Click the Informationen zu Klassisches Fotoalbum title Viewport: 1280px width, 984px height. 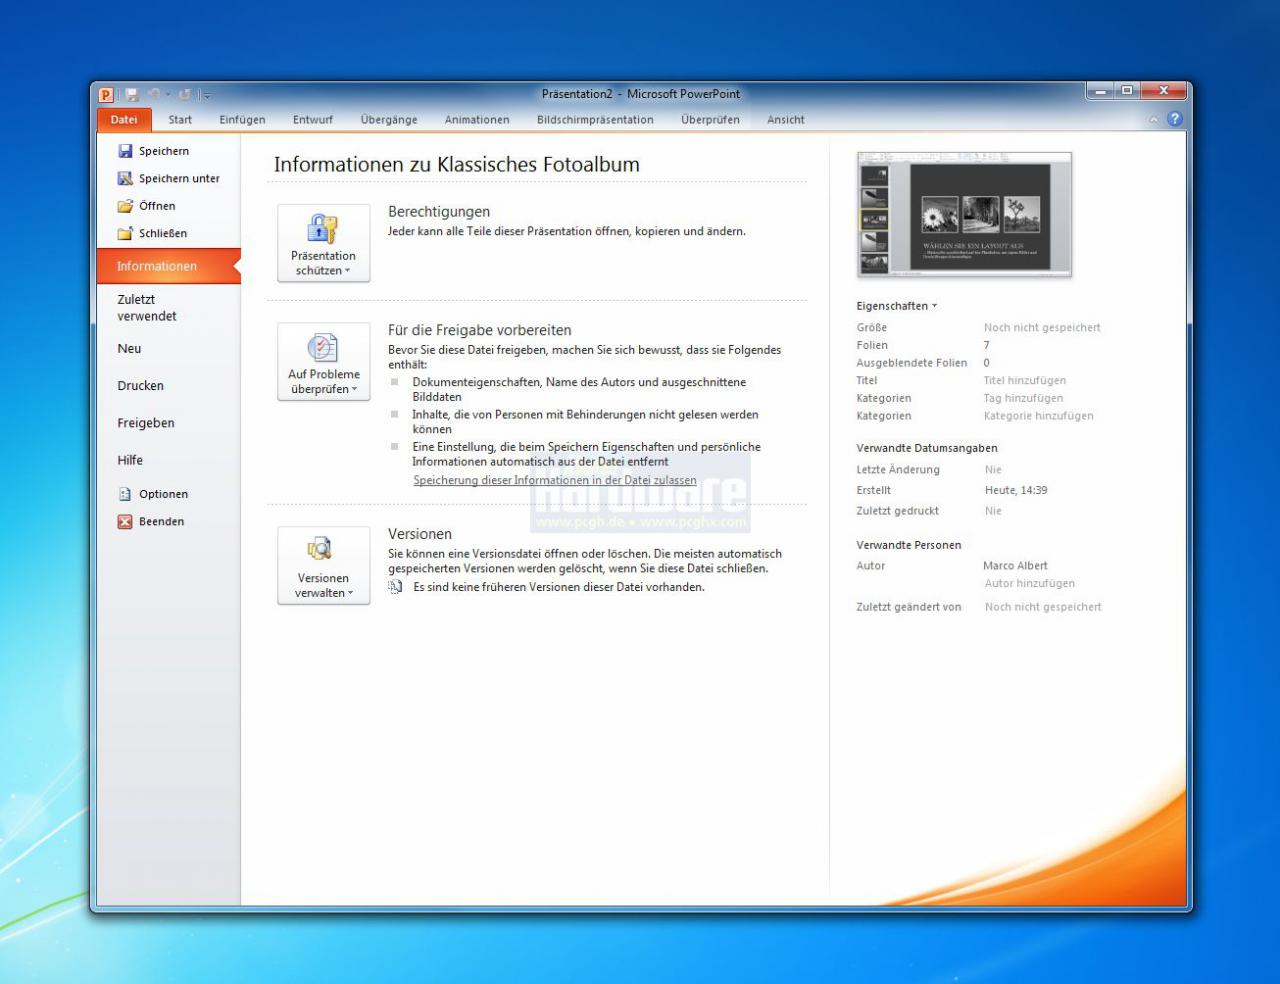coord(457,165)
